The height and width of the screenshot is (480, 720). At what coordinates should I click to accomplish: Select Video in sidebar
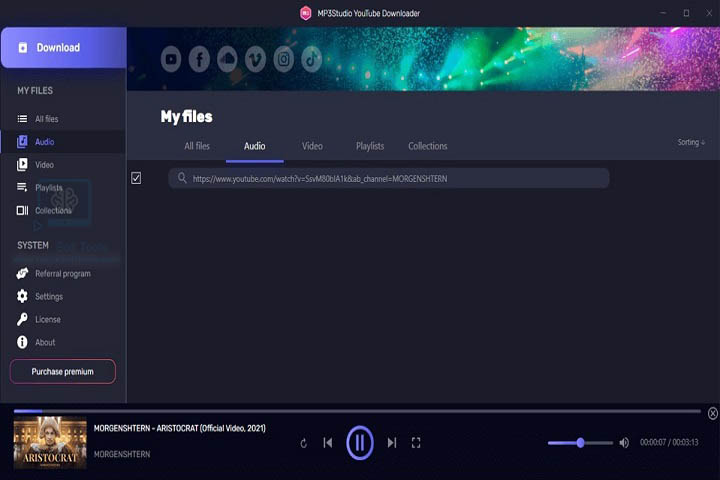pyautogui.click(x=63, y=165)
